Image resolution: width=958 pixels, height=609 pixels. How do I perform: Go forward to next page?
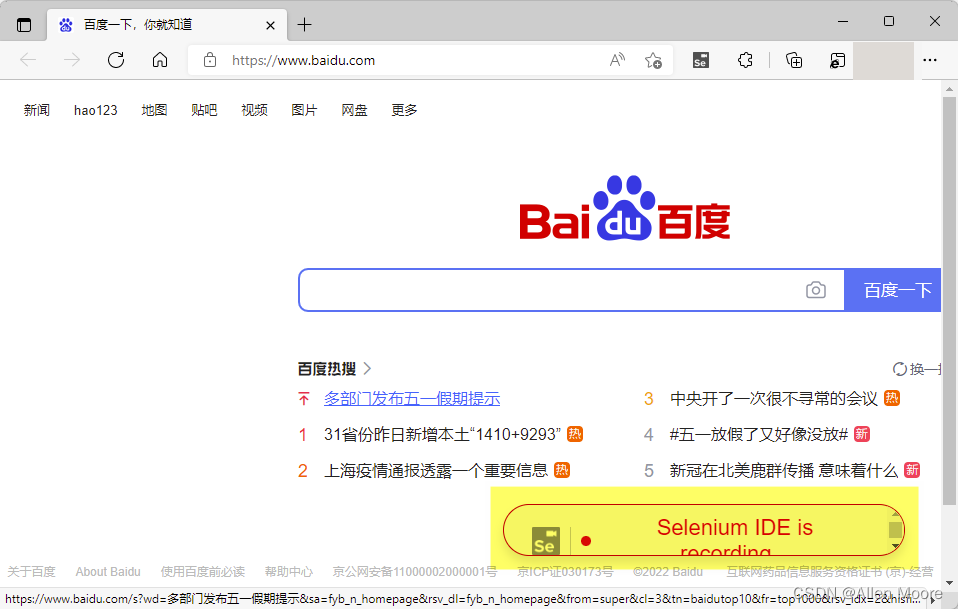[x=72, y=60]
